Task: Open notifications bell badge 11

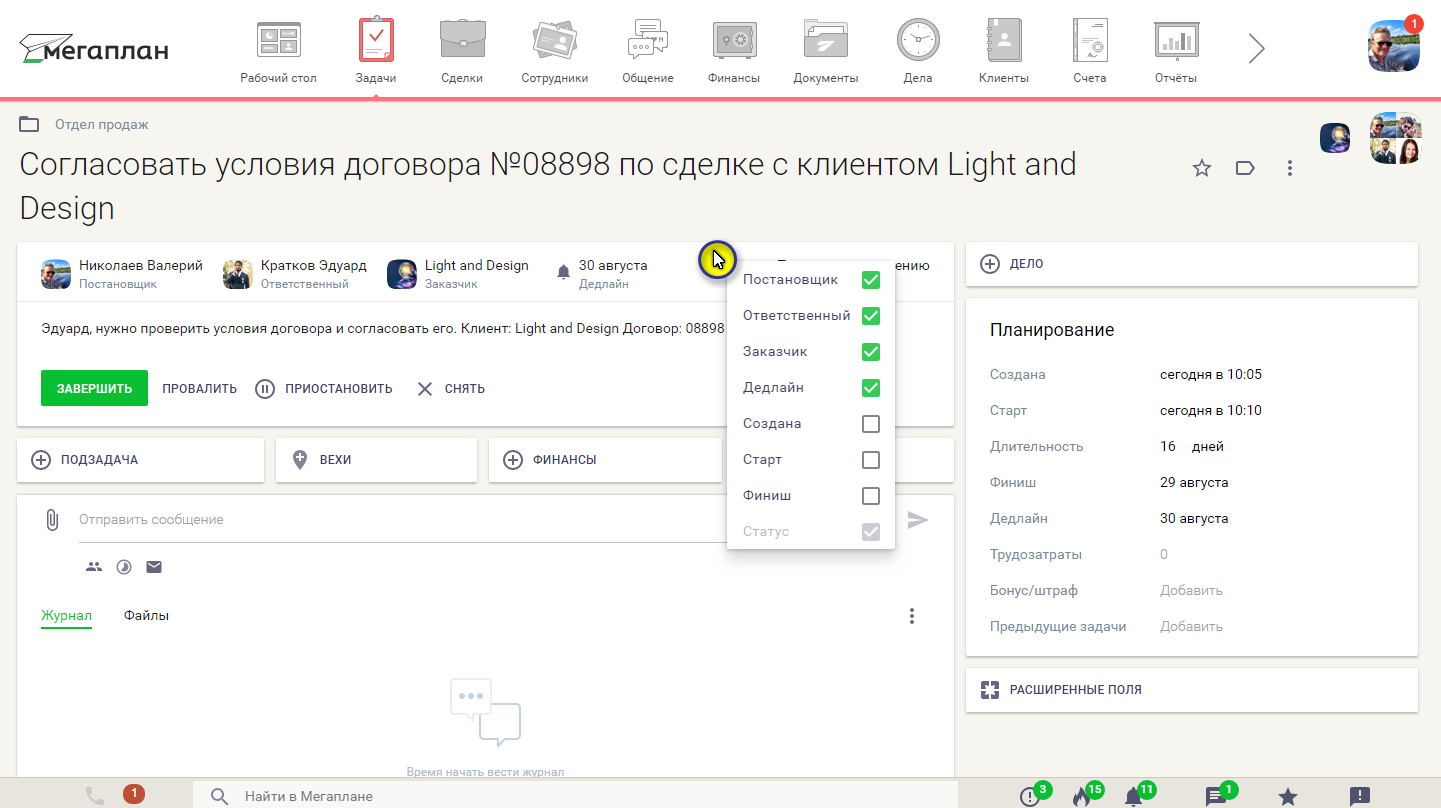Action: [x=1134, y=796]
